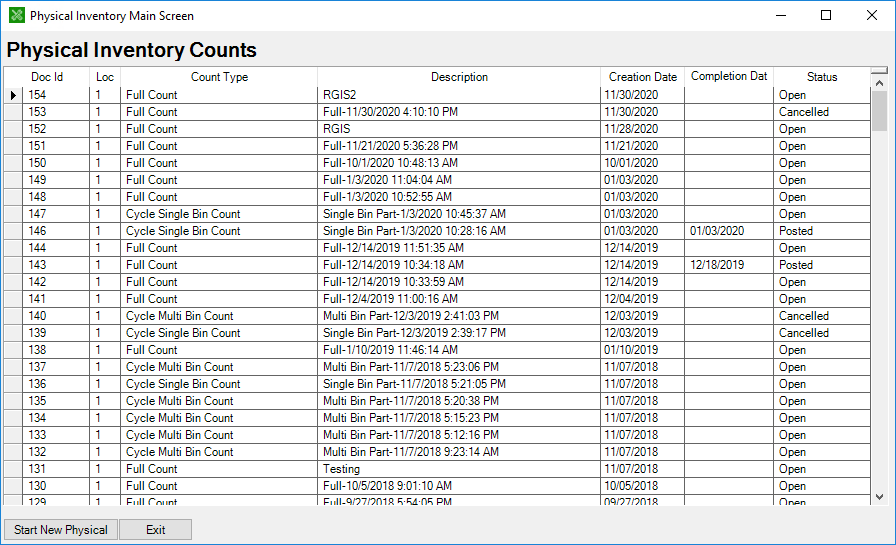Sort by the Creation Date column header
The height and width of the screenshot is (545, 896).
point(642,77)
